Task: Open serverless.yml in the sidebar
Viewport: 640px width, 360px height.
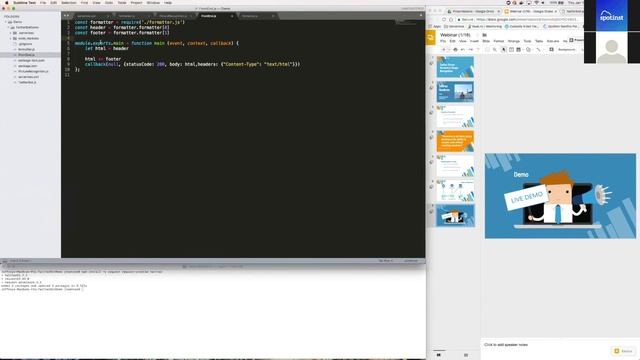Action: (x=29, y=77)
